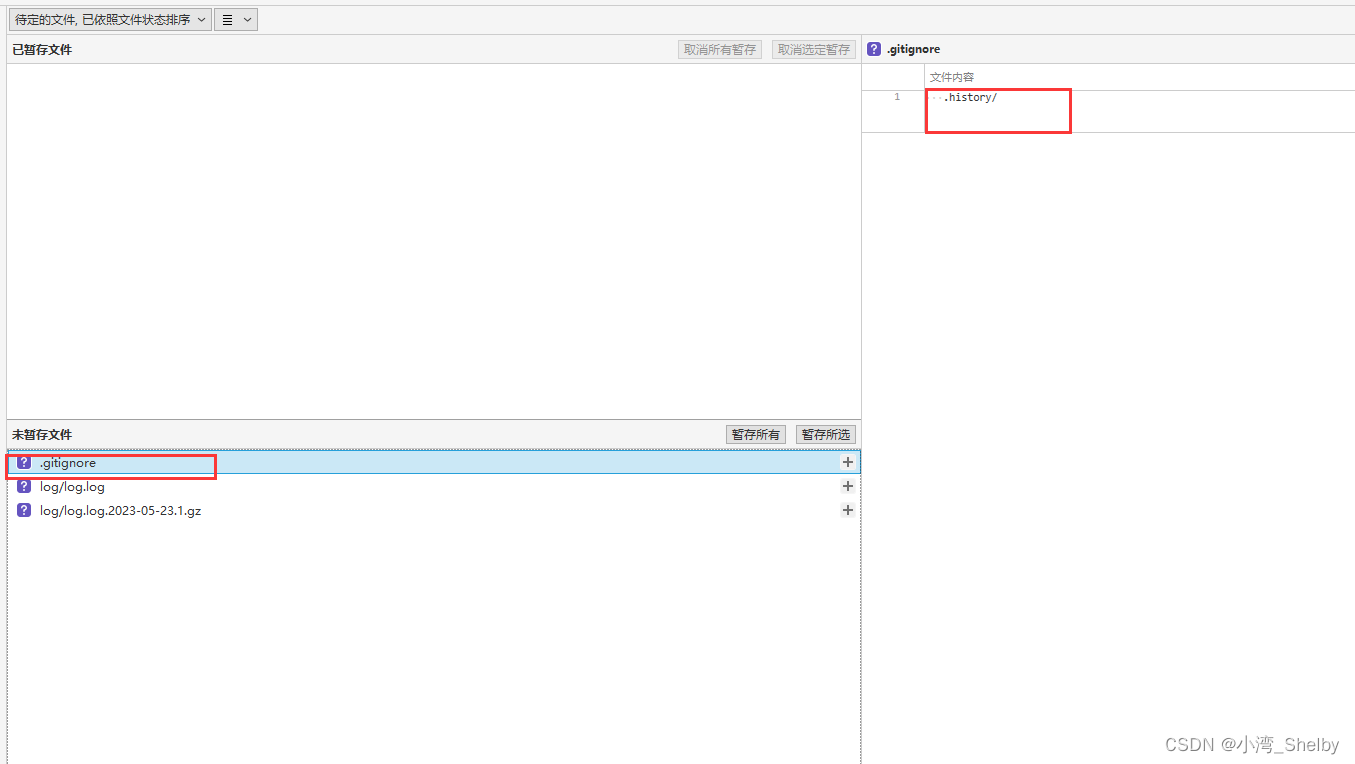Click the .gitignore icon in diff header
This screenshot has width=1355, height=764.
(874, 49)
